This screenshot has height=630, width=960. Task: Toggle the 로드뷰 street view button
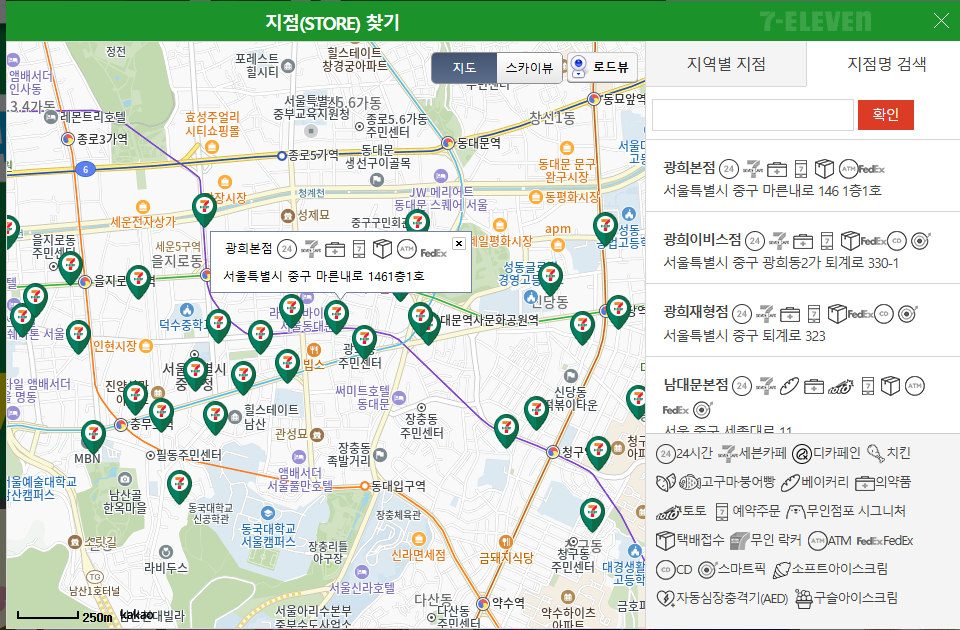[x=602, y=67]
